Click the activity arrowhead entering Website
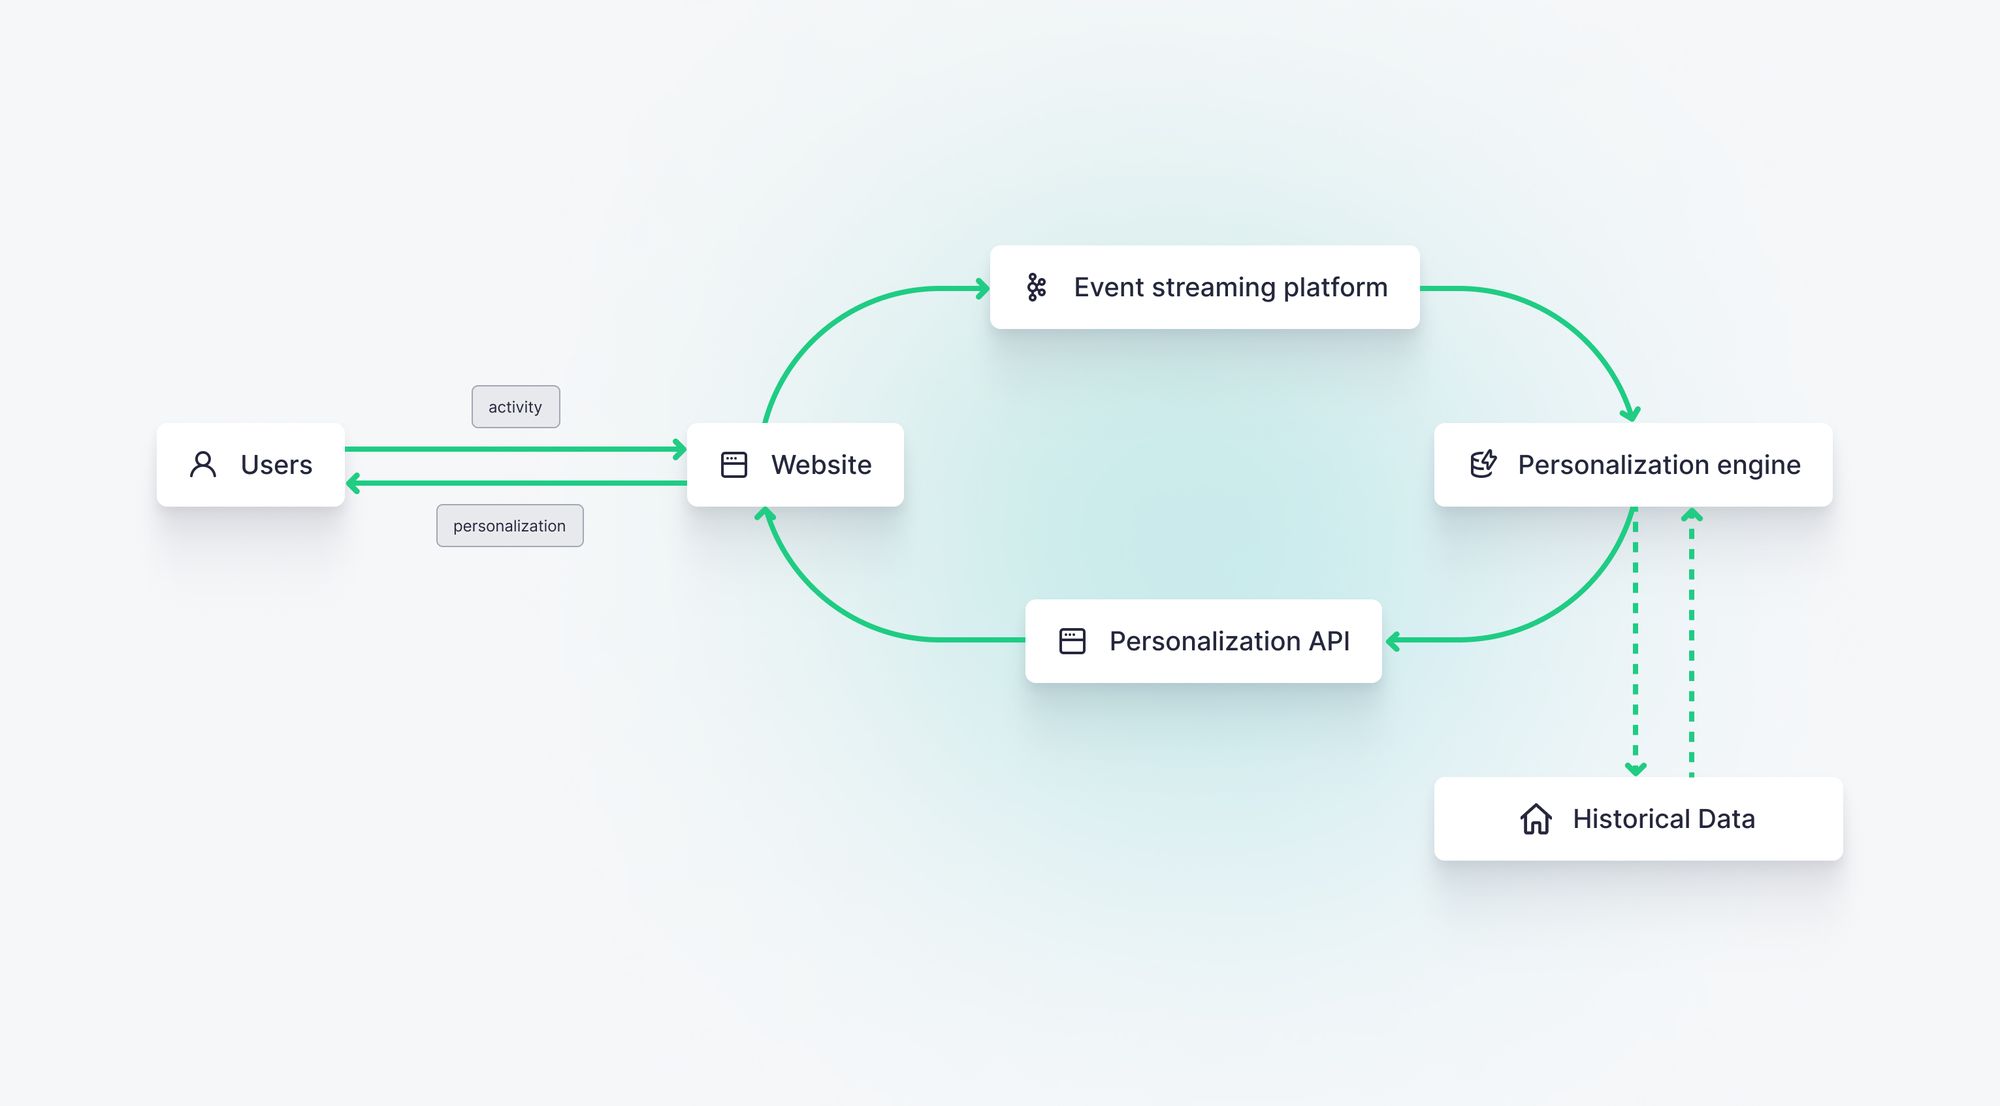Image resolution: width=2000 pixels, height=1106 pixels. pyautogui.click(x=680, y=449)
